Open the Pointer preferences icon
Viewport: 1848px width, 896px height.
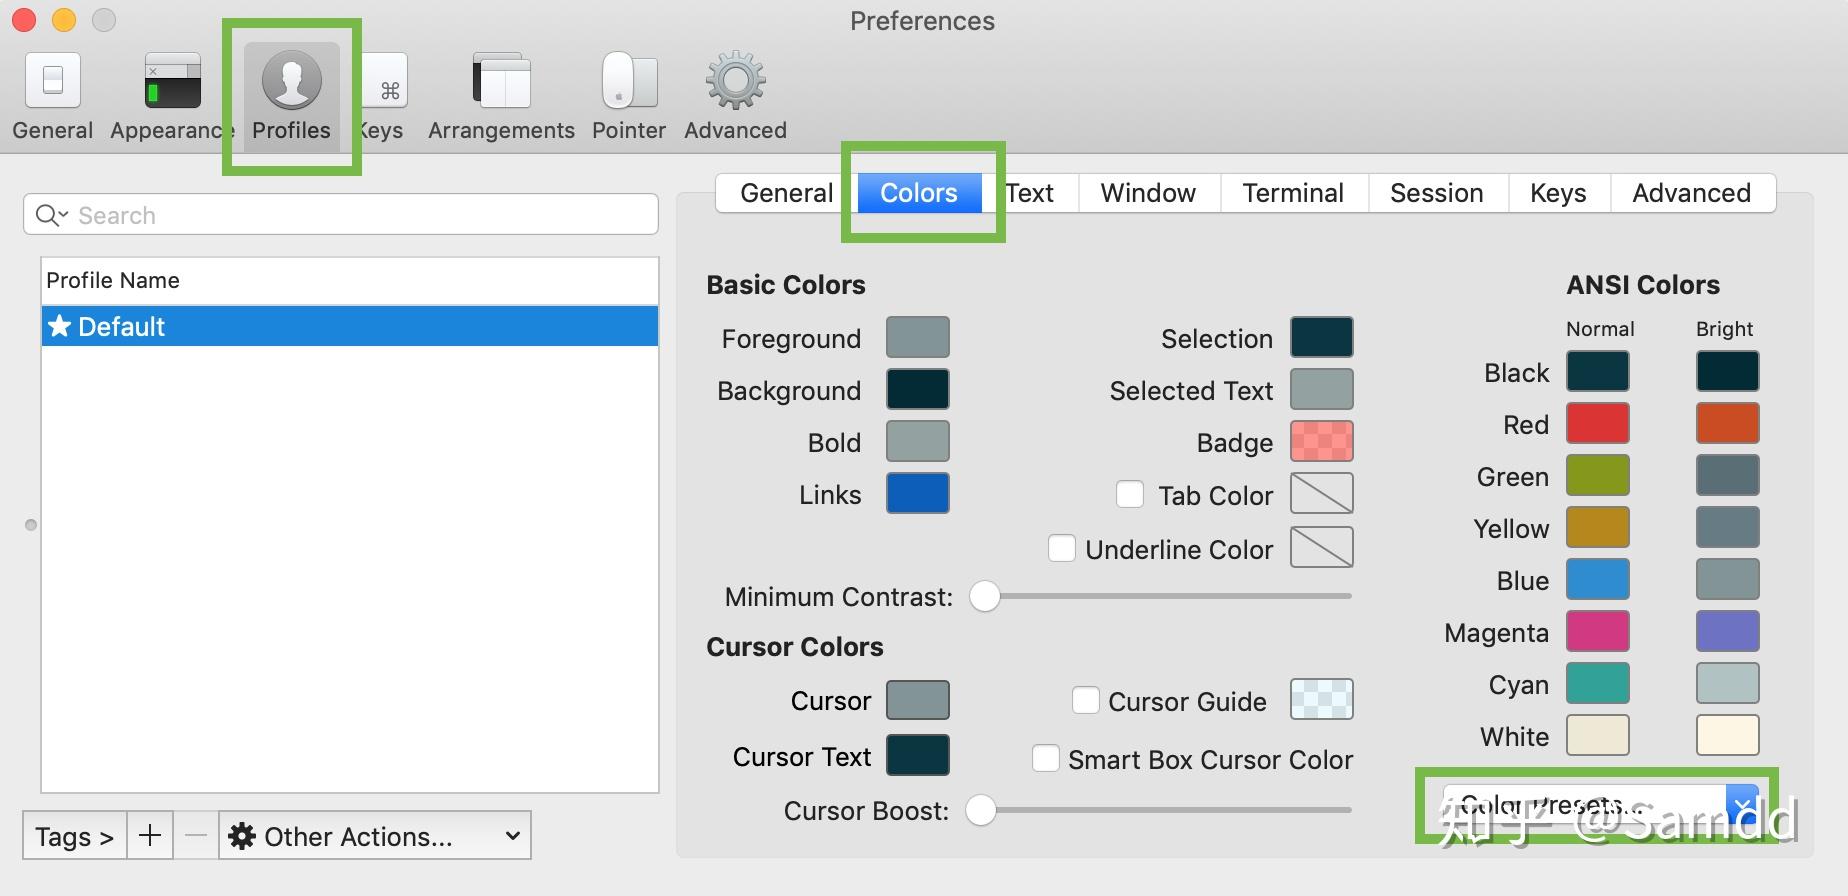pyautogui.click(x=628, y=81)
